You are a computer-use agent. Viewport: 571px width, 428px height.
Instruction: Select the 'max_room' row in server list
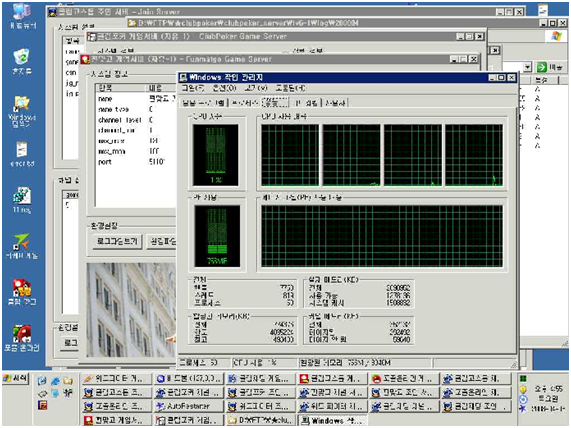(135, 151)
